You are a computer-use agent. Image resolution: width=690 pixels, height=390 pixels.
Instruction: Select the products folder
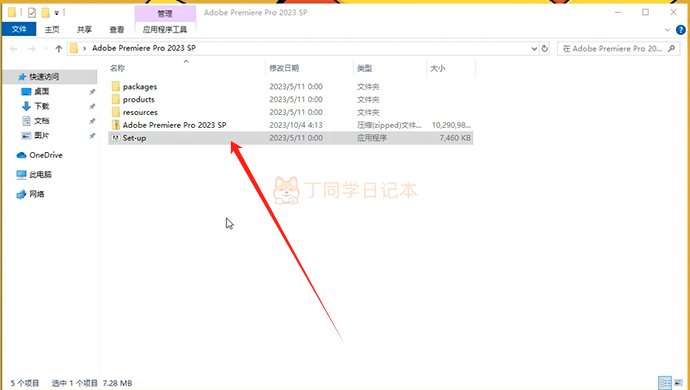tap(139, 99)
